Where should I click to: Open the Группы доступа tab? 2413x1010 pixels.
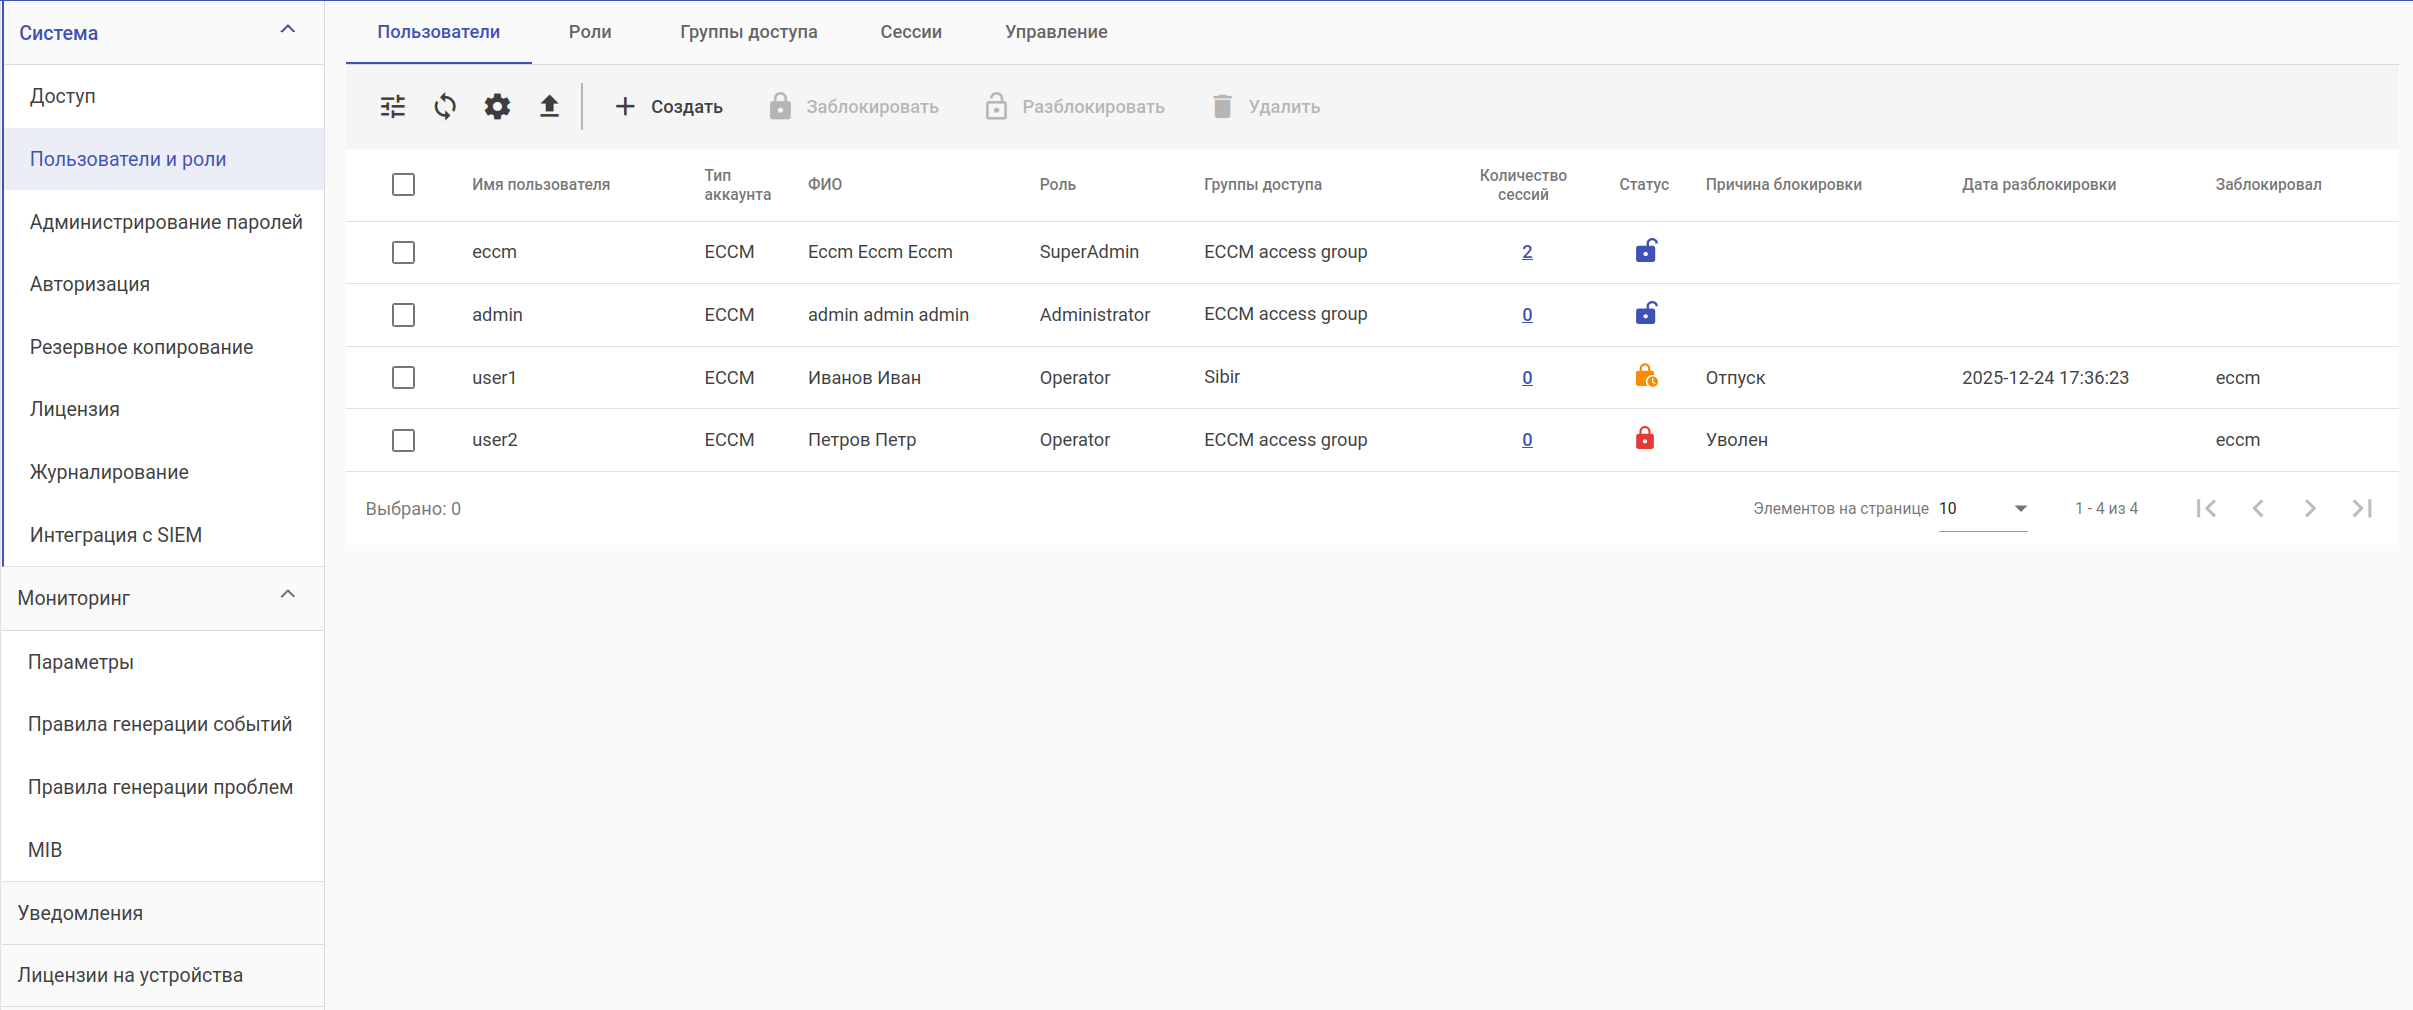[748, 32]
